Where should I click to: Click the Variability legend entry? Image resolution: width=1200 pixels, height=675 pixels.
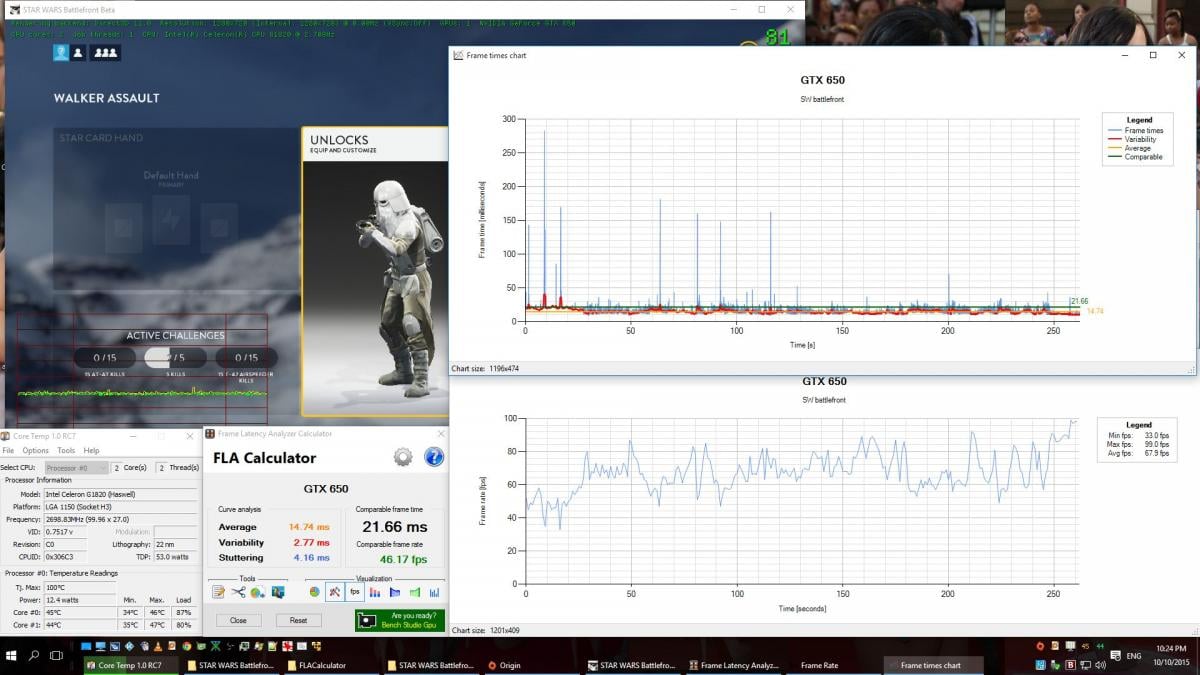[1133, 139]
